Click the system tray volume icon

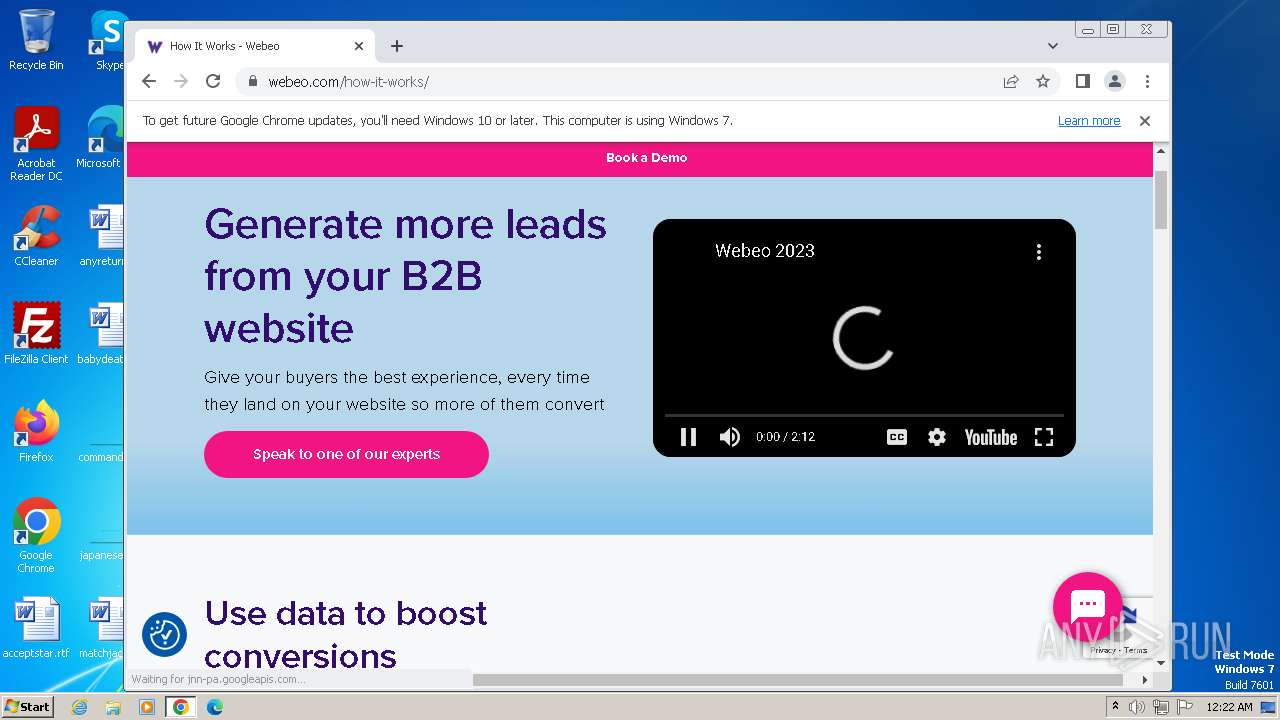(1137, 707)
